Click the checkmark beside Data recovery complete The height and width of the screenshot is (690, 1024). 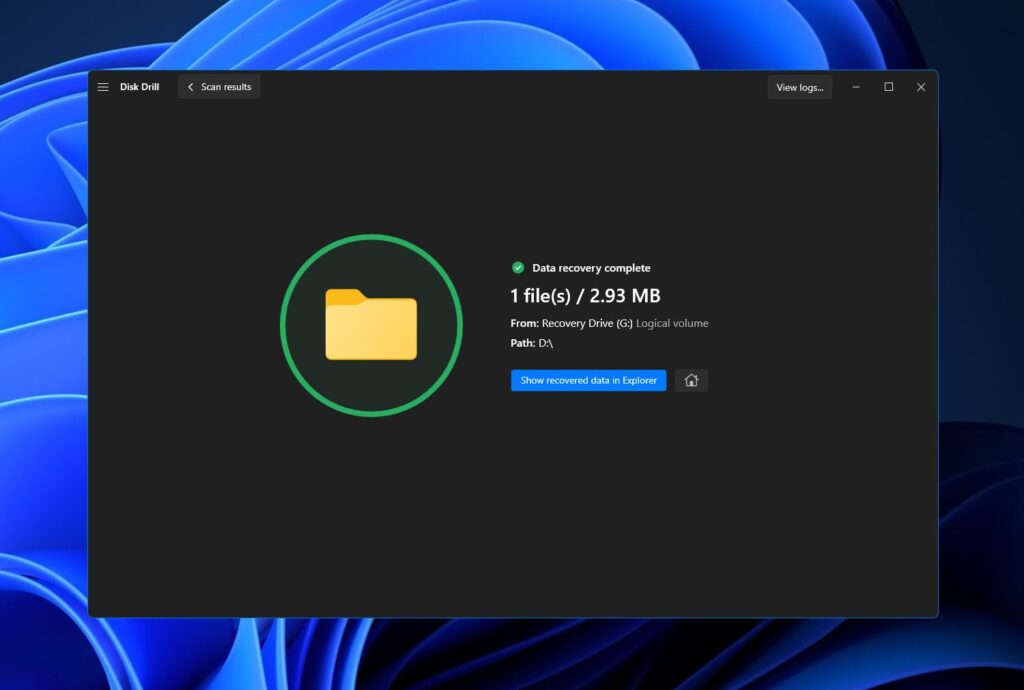(517, 267)
